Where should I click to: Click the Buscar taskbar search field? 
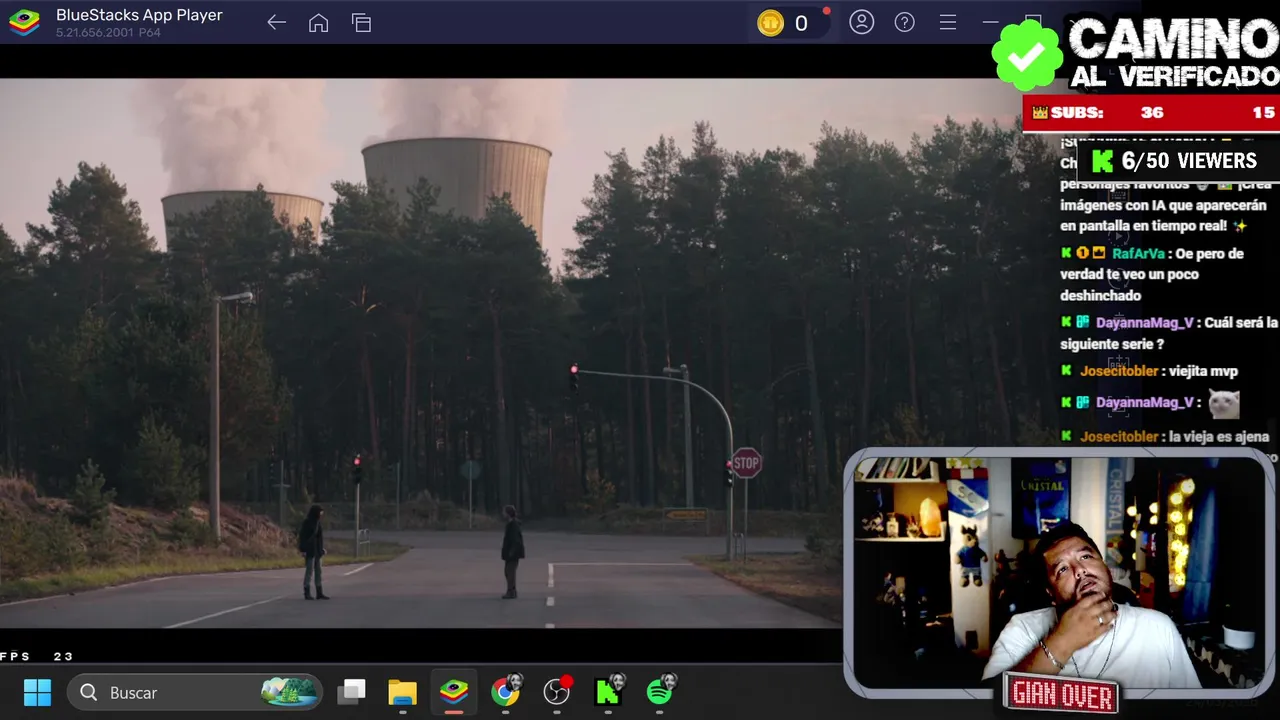(x=195, y=692)
